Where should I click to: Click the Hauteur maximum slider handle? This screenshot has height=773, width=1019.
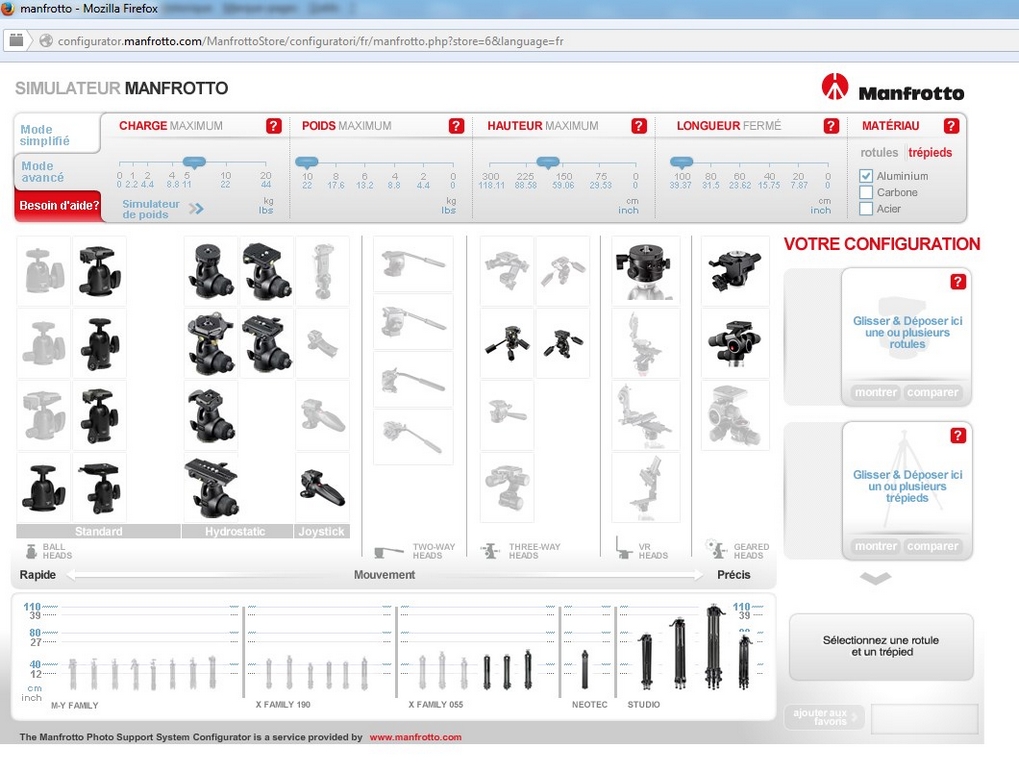coord(548,162)
